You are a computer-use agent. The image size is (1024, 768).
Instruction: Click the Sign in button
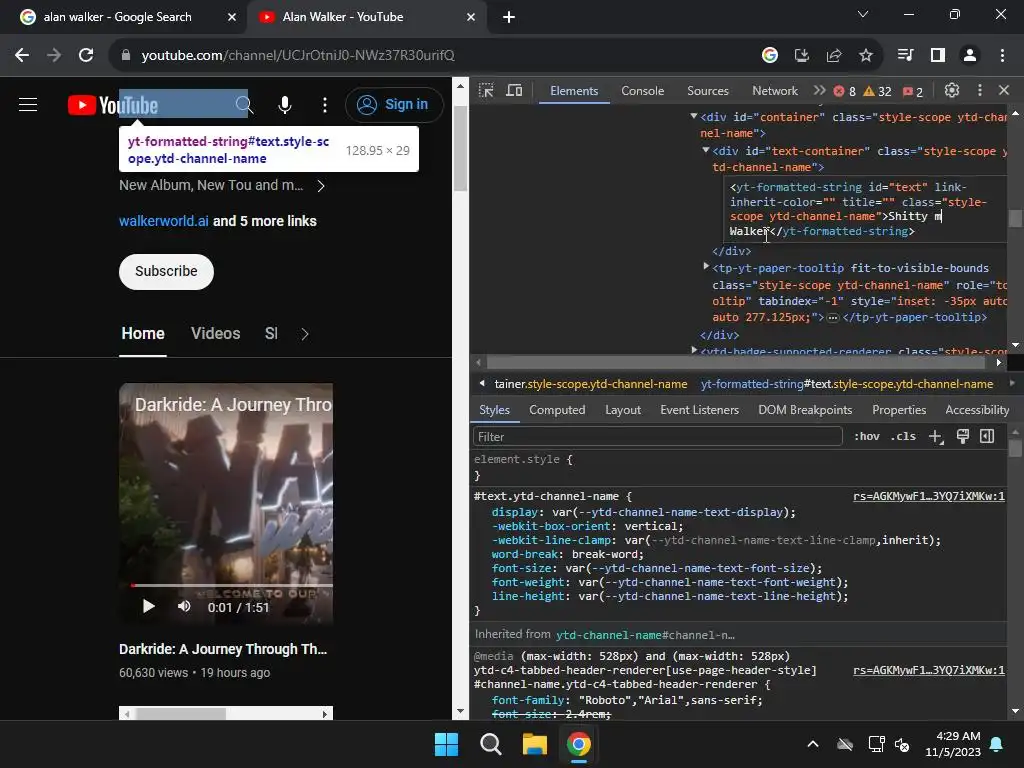click(x=394, y=104)
